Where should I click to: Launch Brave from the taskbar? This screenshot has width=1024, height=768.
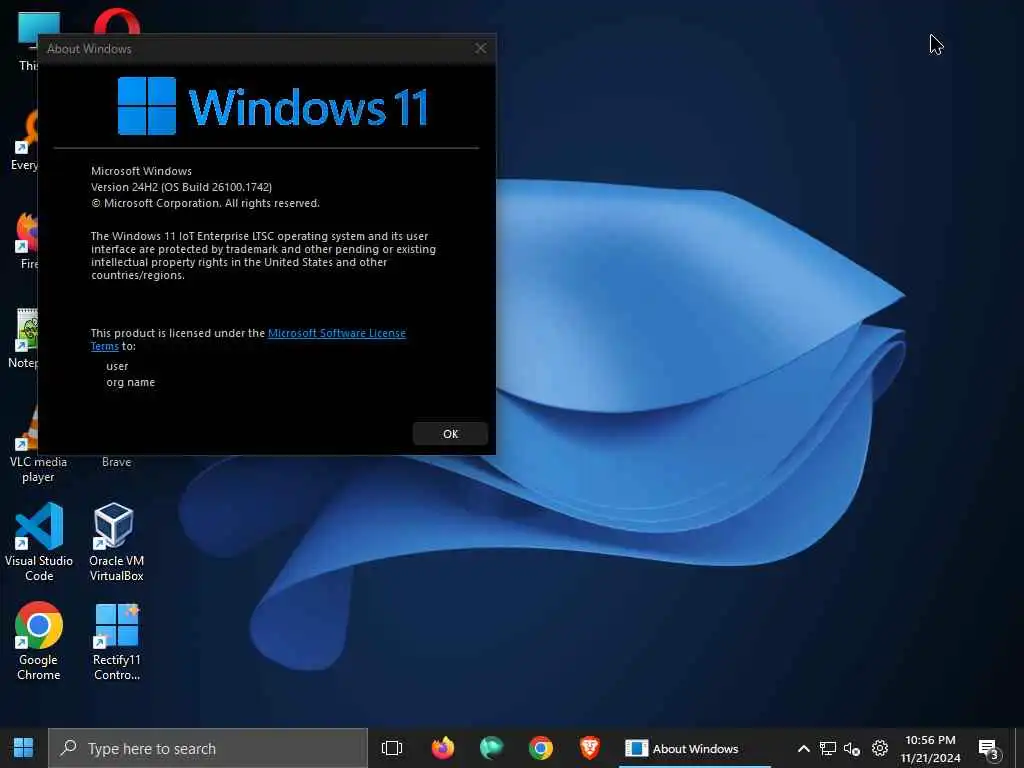590,748
